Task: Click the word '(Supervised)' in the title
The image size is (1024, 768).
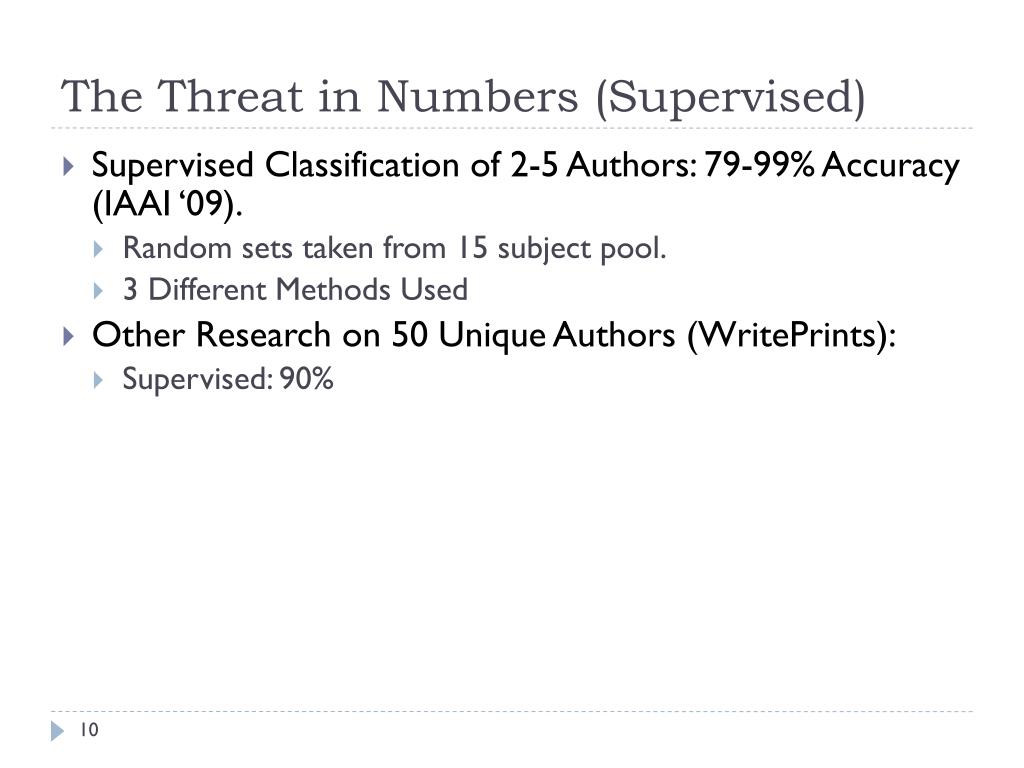Action: pyautogui.click(x=731, y=97)
